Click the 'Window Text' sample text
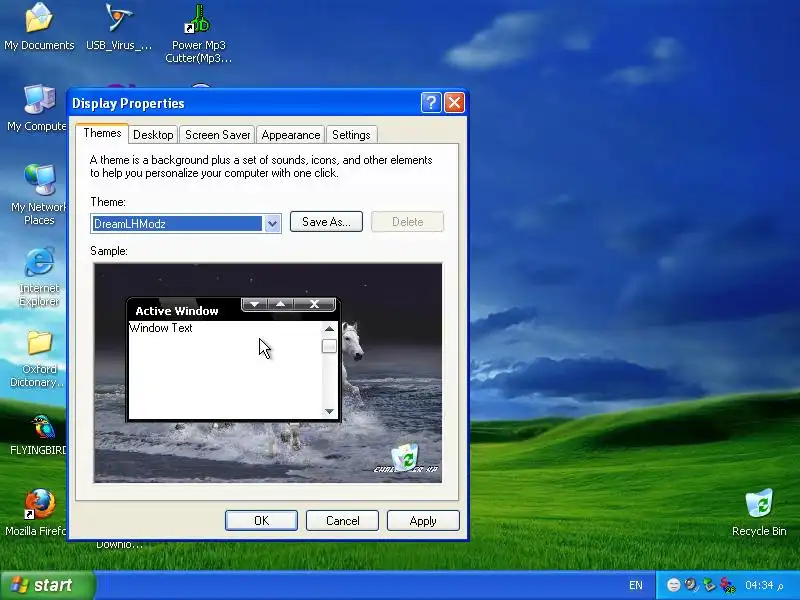Viewport: 800px width, 600px height. 161,328
